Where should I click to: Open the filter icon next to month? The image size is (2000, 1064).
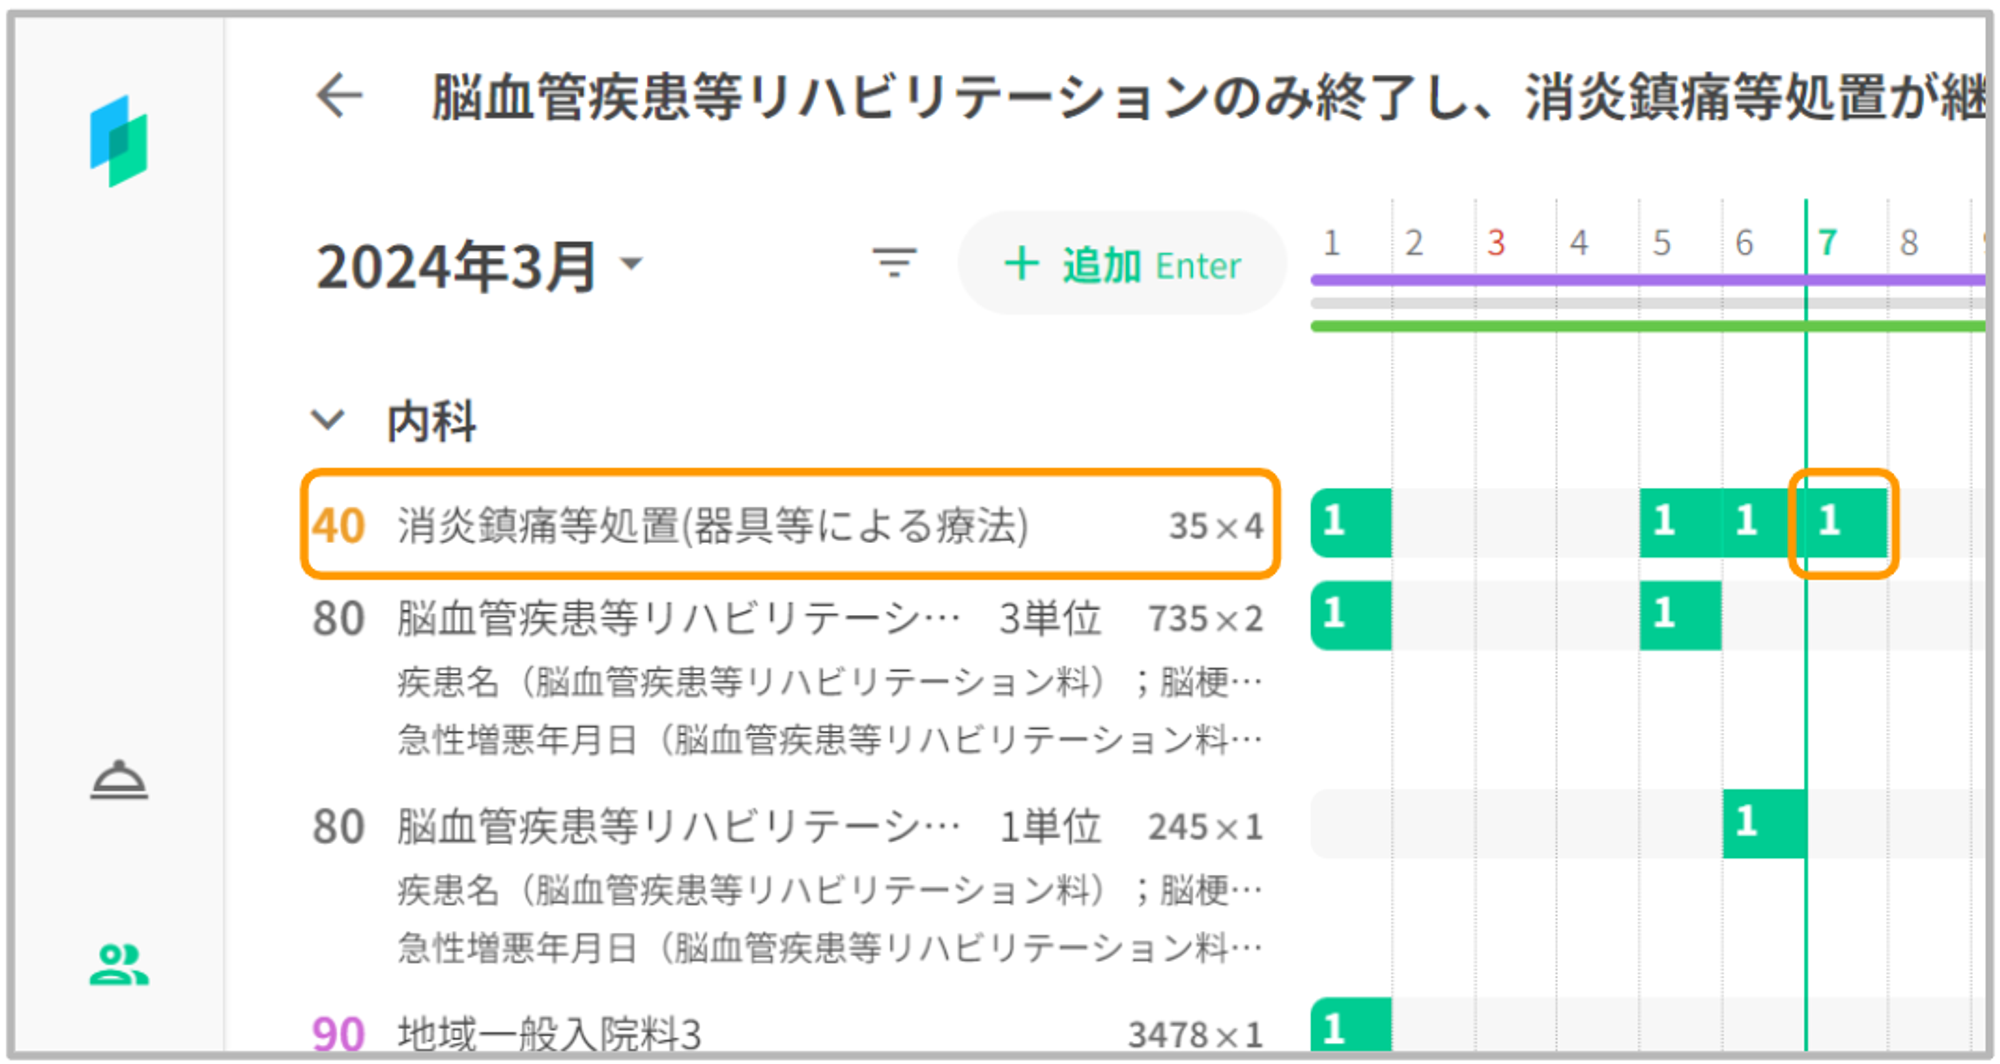click(x=894, y=263)
